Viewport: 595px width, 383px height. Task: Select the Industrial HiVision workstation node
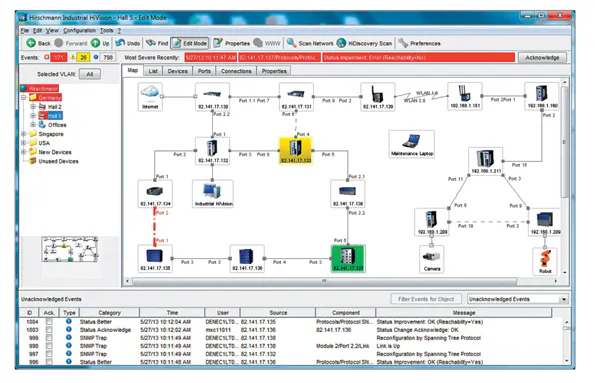tap(213, 194)
